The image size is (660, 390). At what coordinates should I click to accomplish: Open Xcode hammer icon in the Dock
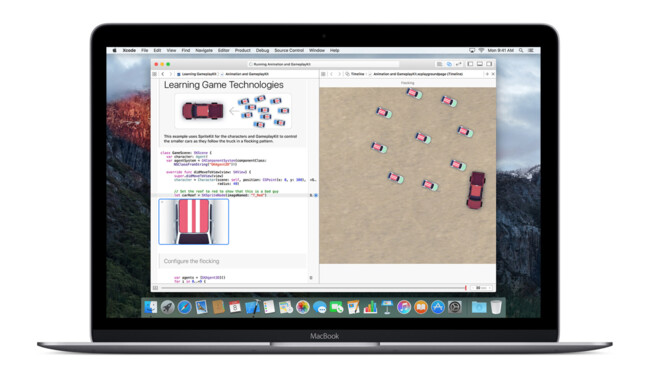point(252,308)
